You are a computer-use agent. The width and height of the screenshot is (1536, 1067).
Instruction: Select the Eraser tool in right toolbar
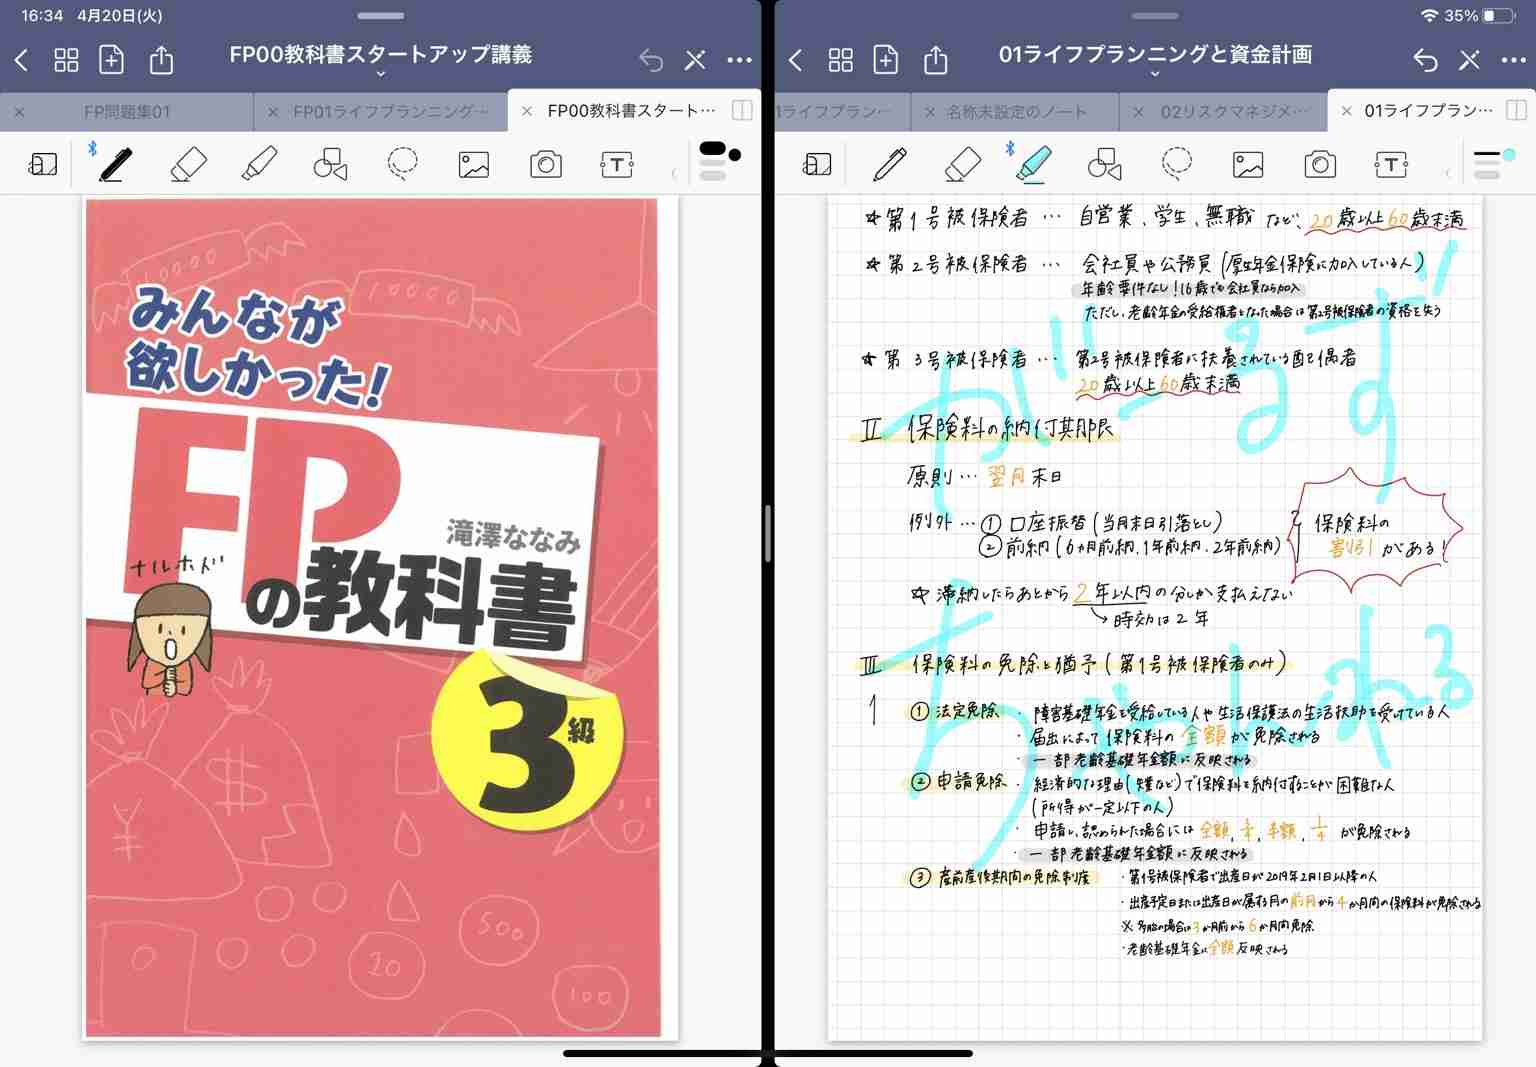point(962,164)
